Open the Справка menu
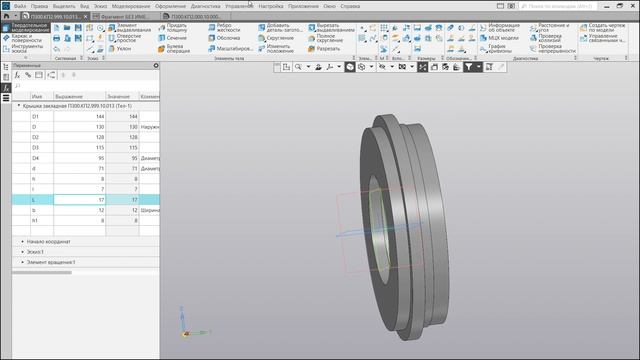 [x=350, y=6]
